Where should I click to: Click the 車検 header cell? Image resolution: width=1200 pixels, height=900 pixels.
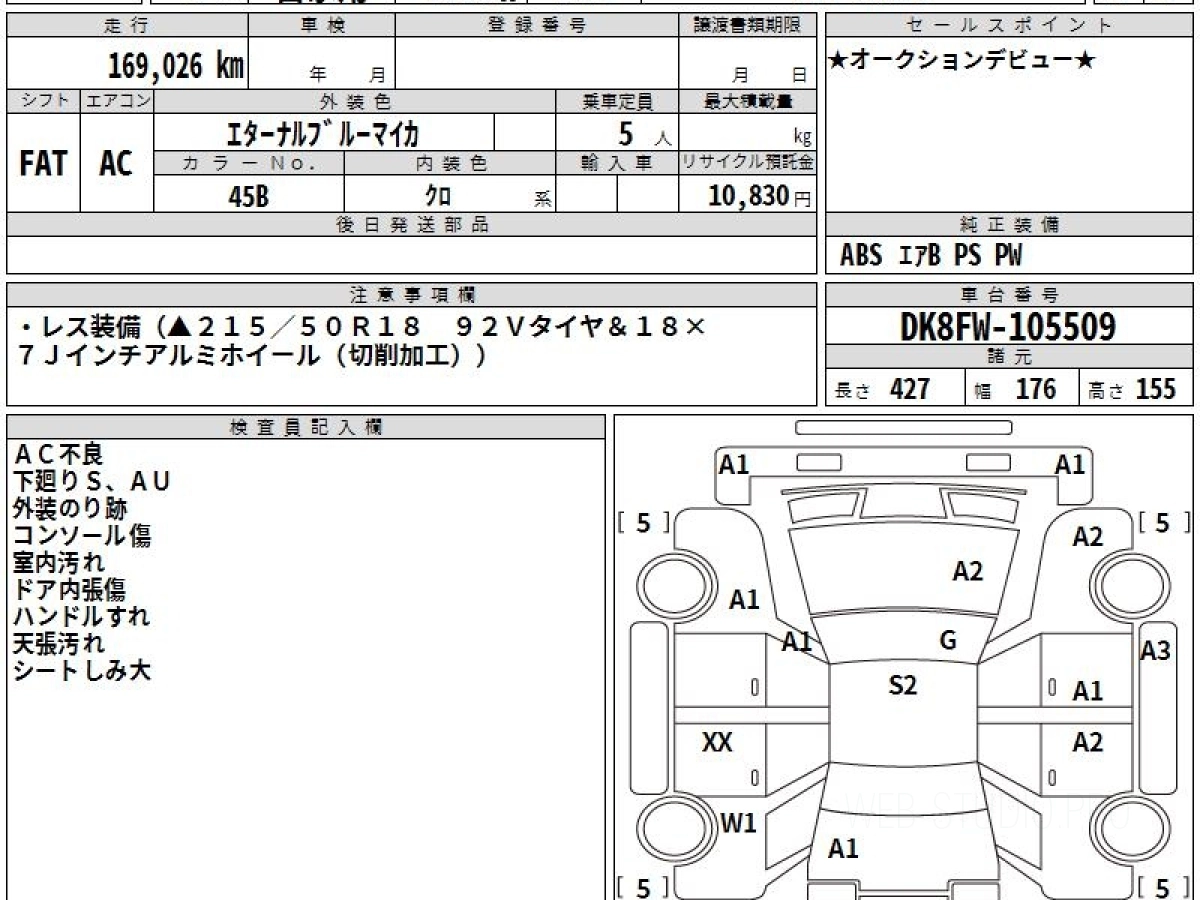321,26
